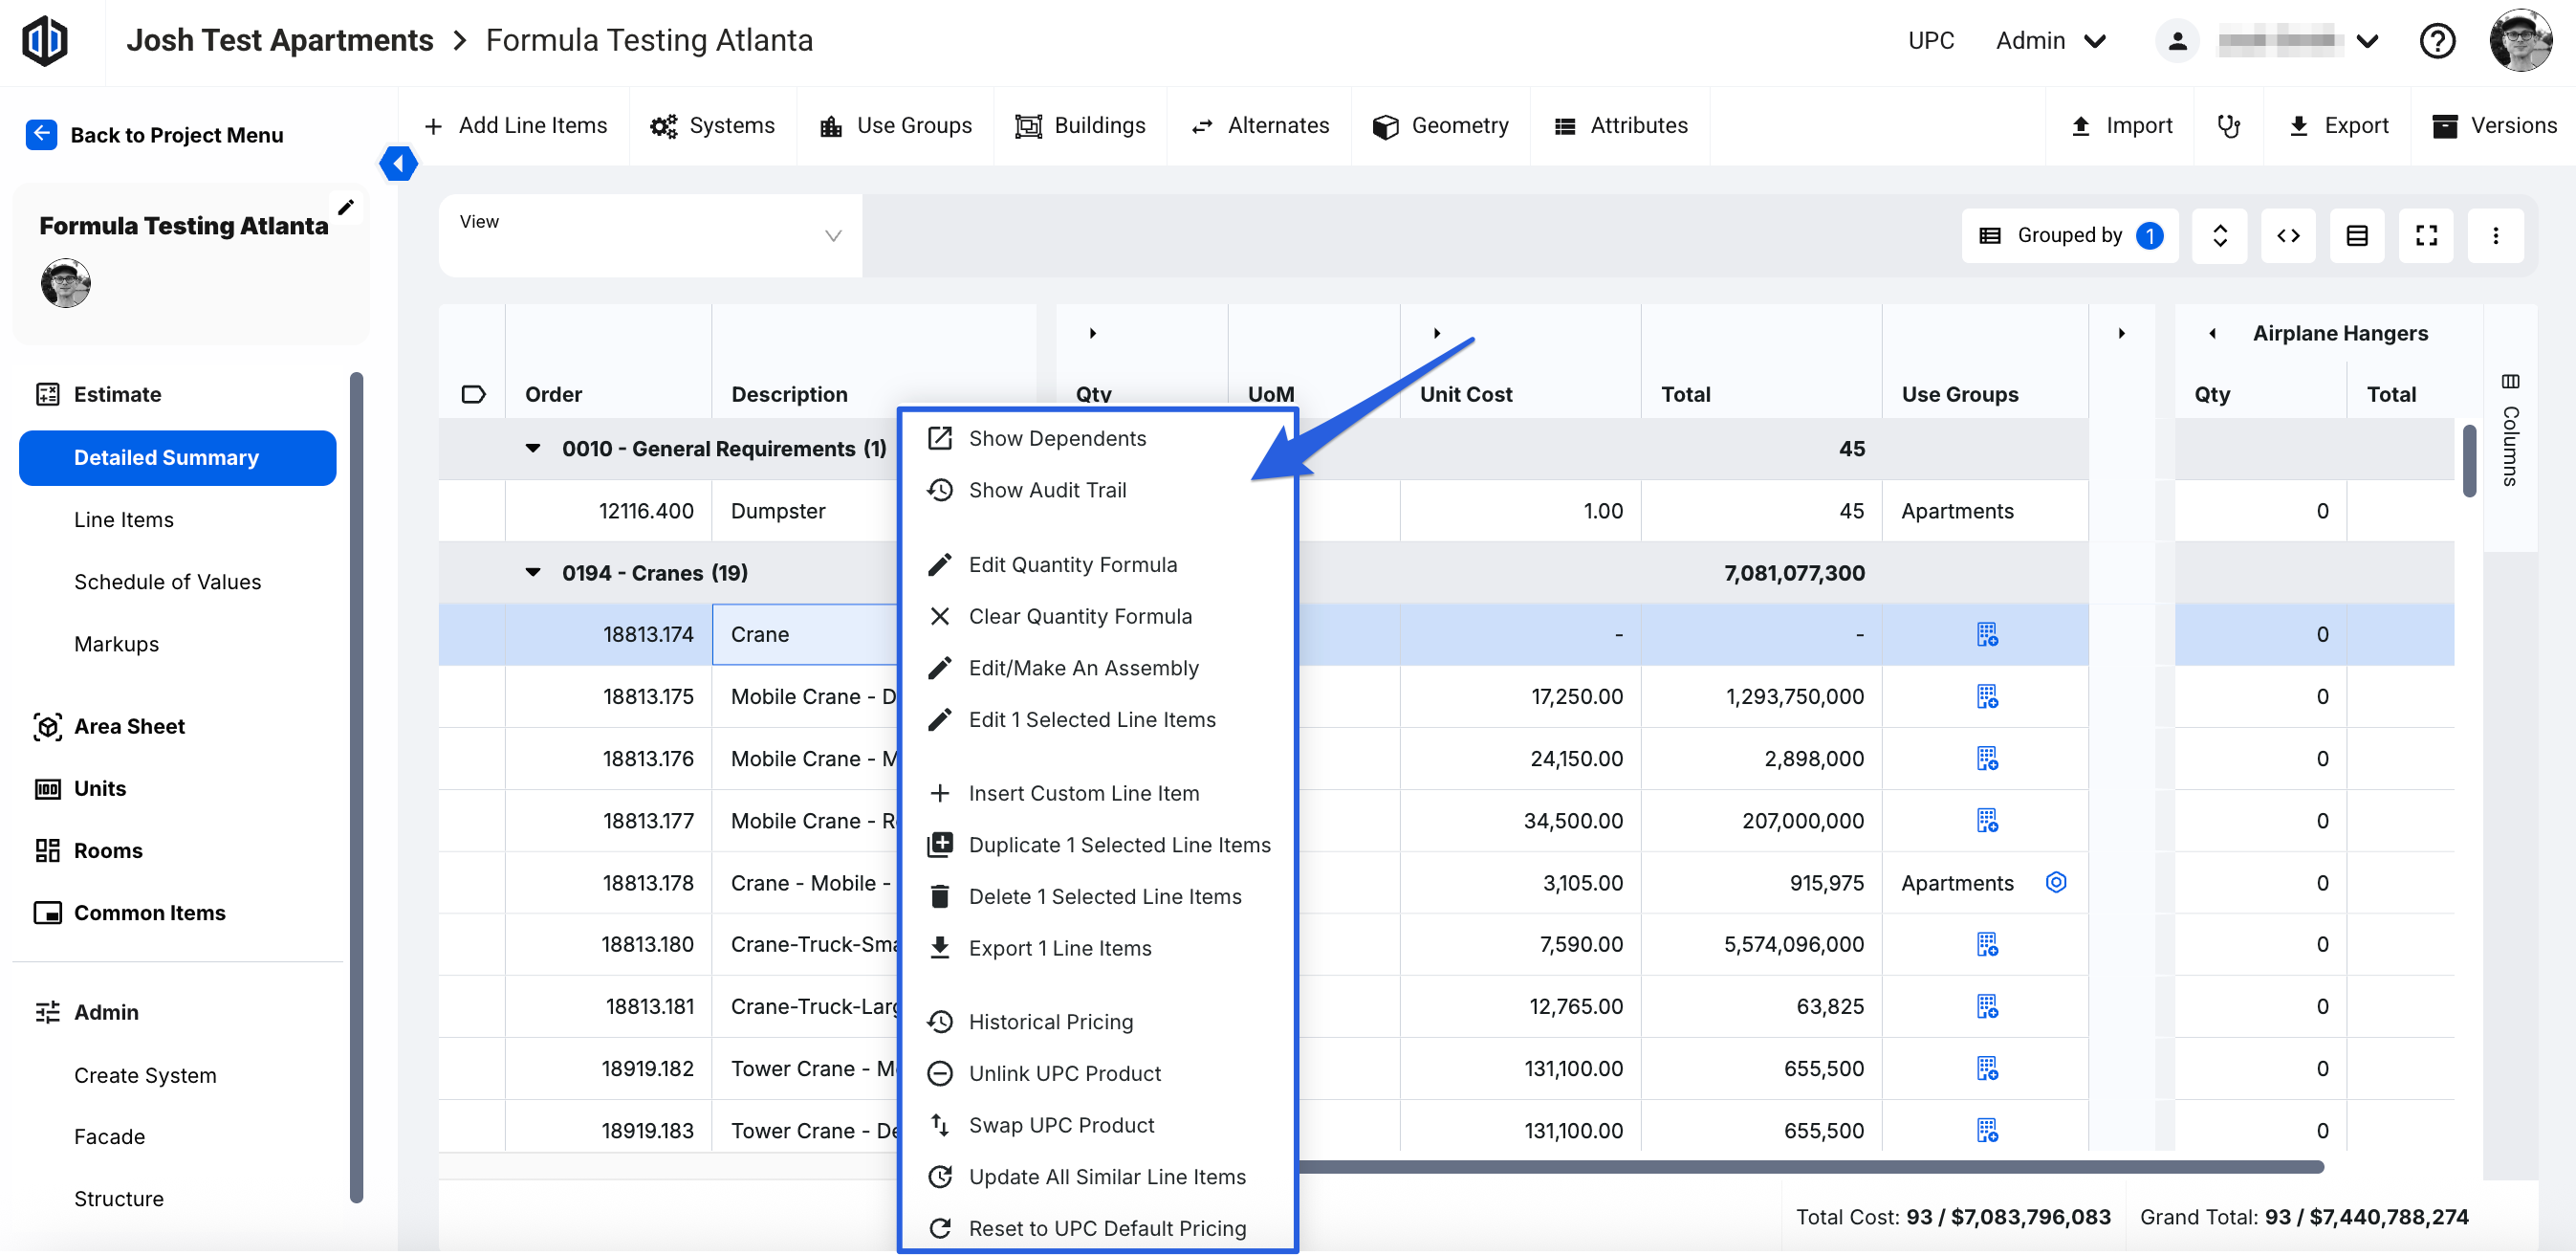Collapse the left sidebar with blue arrow
The image size is (2576, 1255).
[398, 163]
